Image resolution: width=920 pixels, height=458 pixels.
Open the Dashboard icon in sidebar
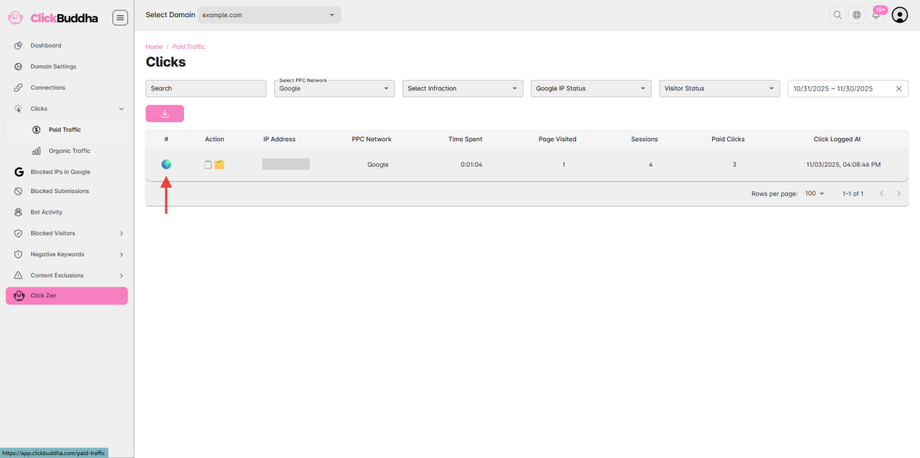[x=18, y=46]
